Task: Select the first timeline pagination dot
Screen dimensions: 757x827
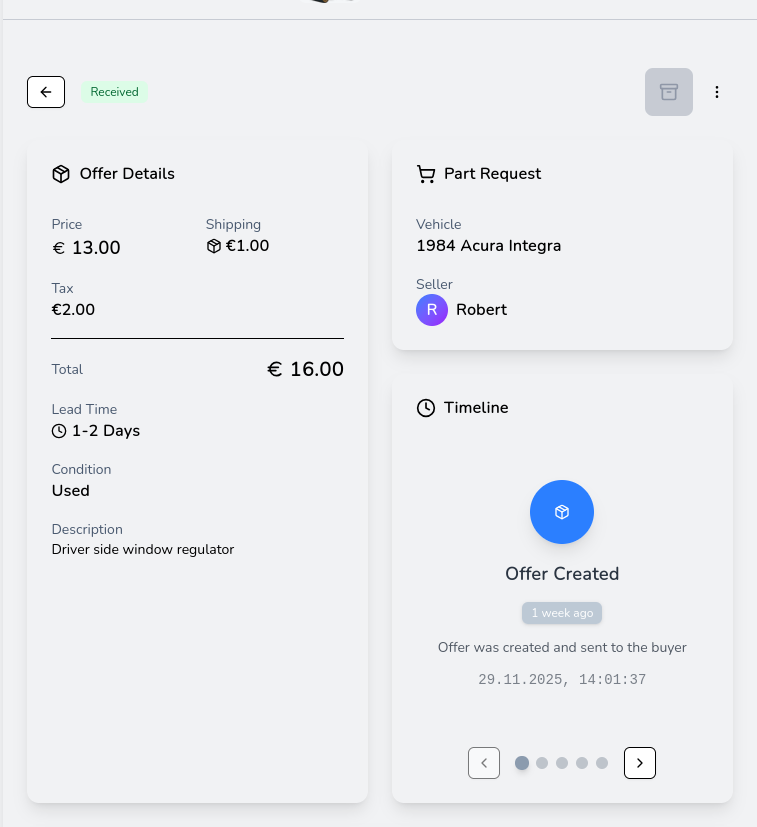Action: coord(522,763)
